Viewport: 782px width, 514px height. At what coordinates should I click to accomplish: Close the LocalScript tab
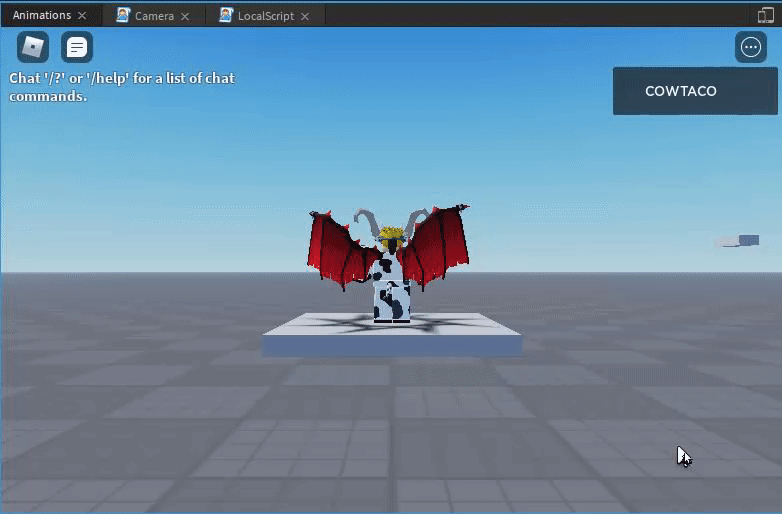305,16
